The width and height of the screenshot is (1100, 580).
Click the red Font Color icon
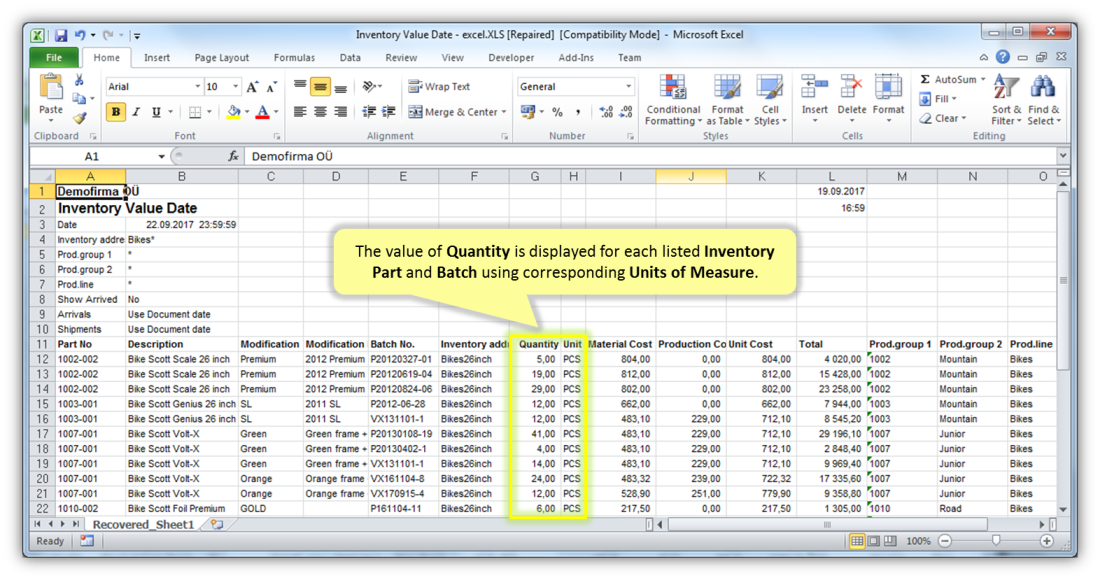[x=262, y=112]
